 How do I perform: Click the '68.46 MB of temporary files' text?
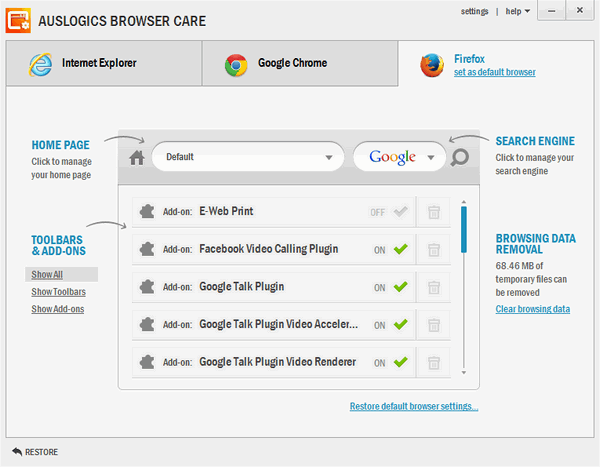(x=531, y=279)
